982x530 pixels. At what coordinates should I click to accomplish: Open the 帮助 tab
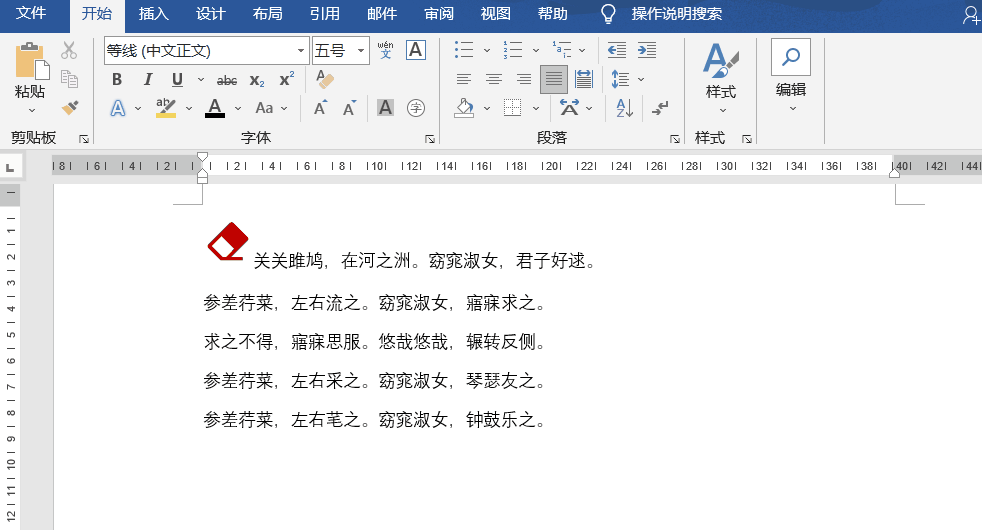click(x=552, y=14)
